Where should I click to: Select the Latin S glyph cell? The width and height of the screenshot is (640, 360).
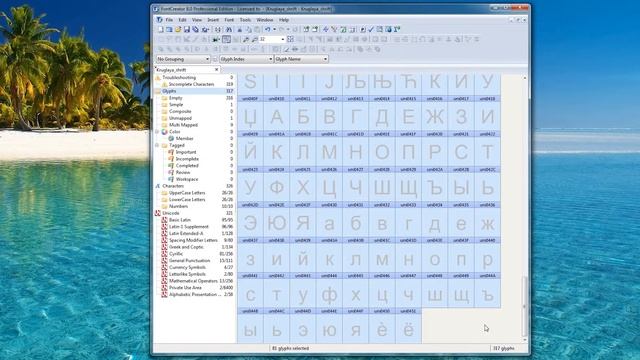click(x=250, y=84)
